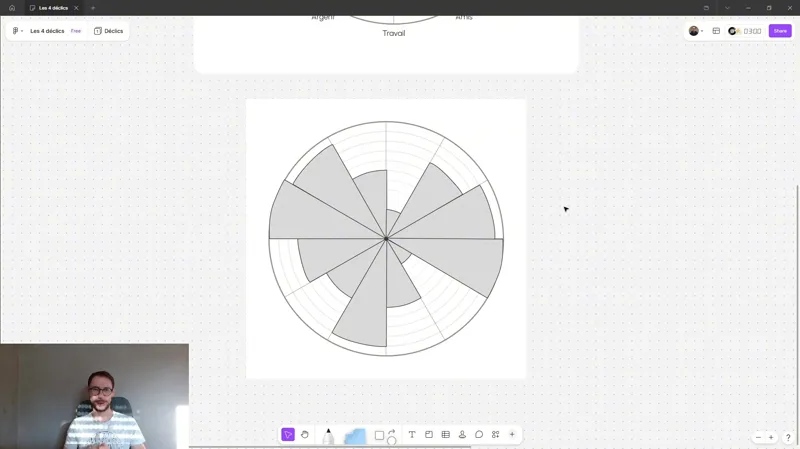This screenshot has height=449, width=800.
Task: Open the Déclics page selector
Action: tap(108, 31)
